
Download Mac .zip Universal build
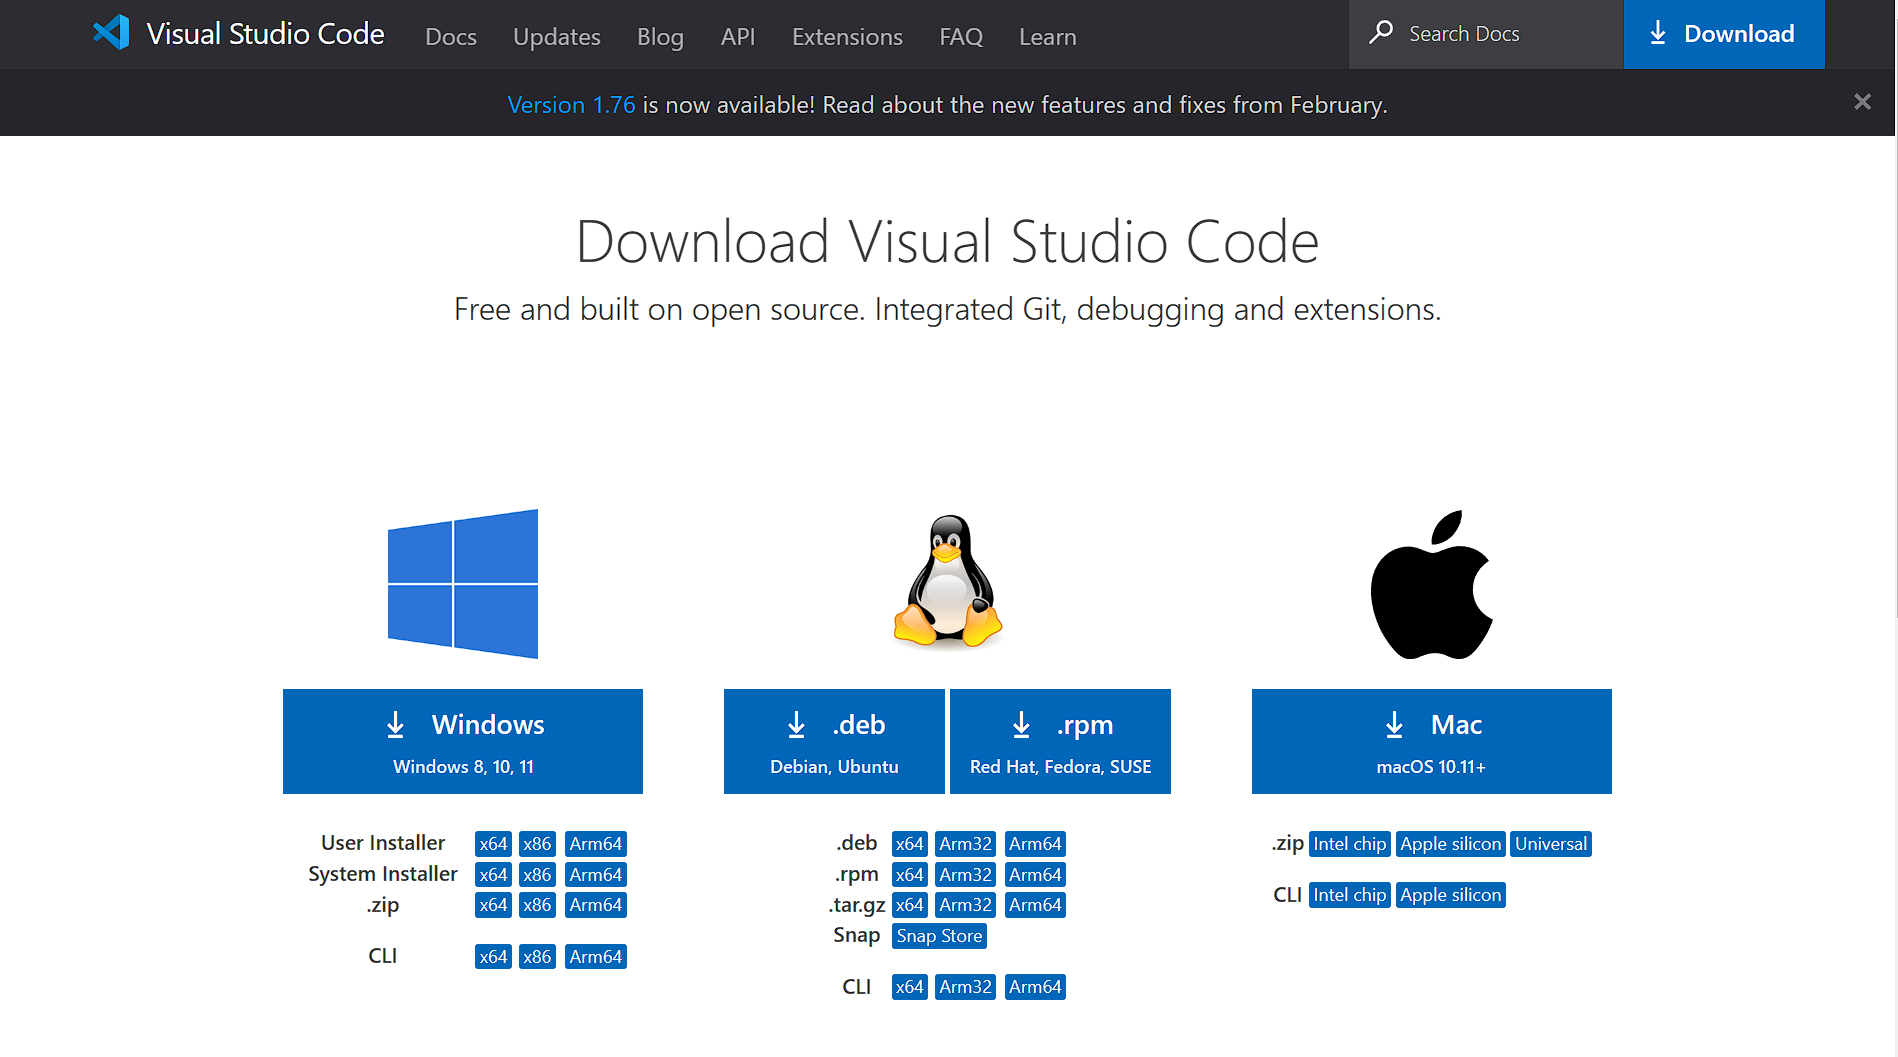coord(1551,844)
